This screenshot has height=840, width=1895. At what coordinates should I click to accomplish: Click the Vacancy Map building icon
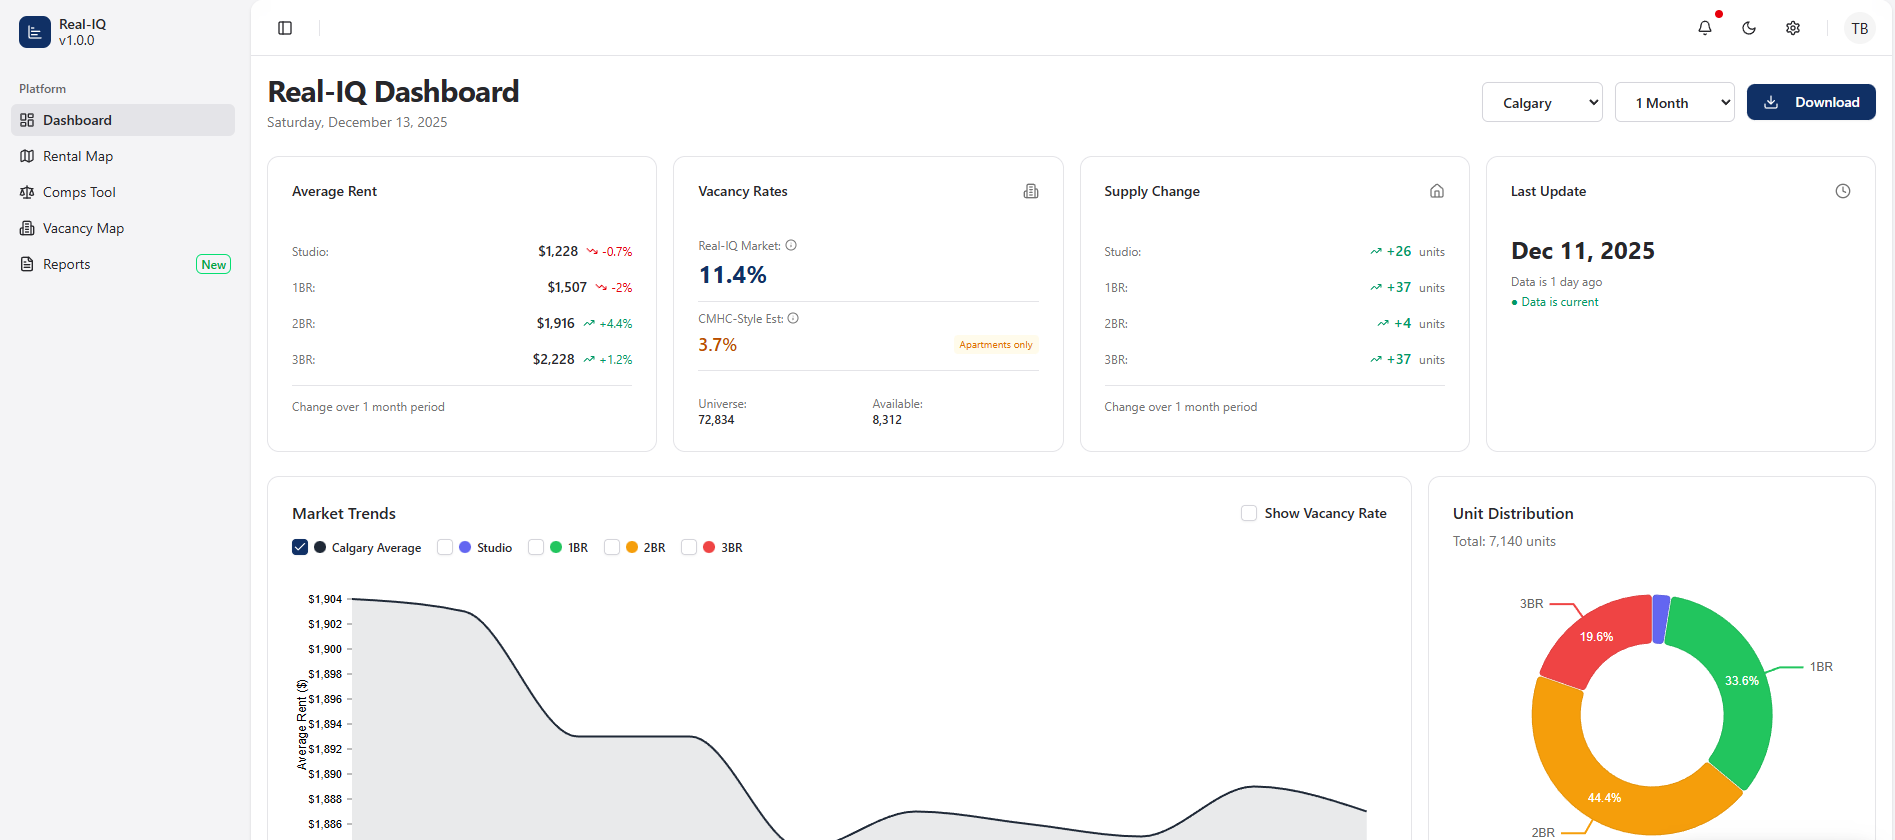(x=27, y=228)
